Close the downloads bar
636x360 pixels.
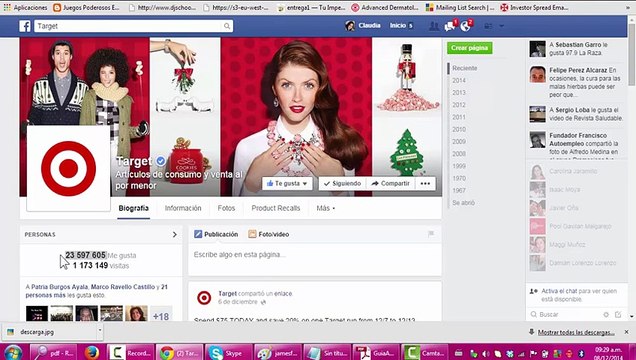[x=626, y=332]
